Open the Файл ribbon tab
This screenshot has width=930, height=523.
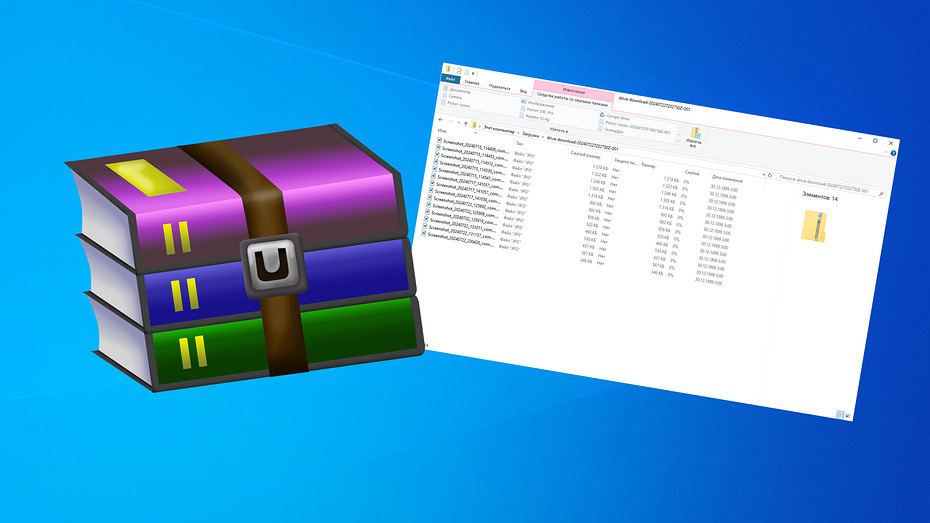click(450, 79)
